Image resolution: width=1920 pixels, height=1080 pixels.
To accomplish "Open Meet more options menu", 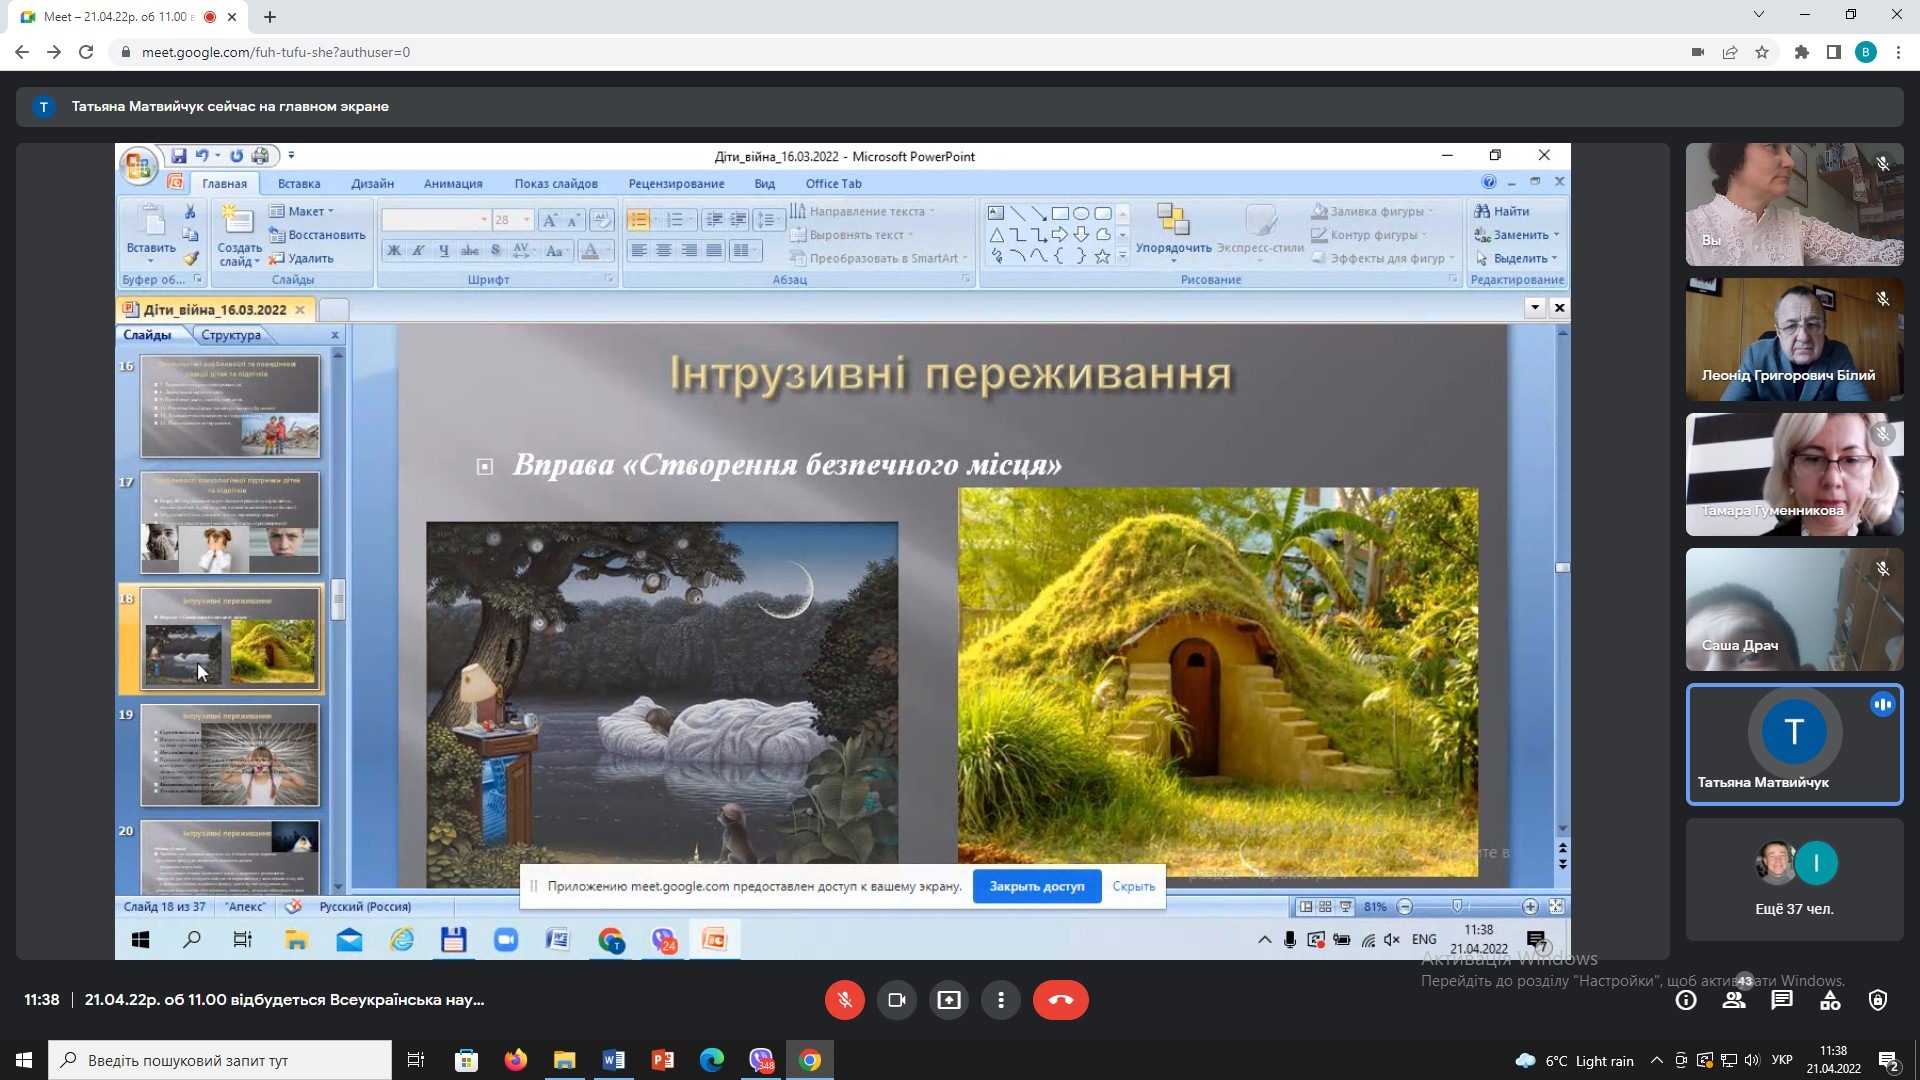I will (1001, 1000).
